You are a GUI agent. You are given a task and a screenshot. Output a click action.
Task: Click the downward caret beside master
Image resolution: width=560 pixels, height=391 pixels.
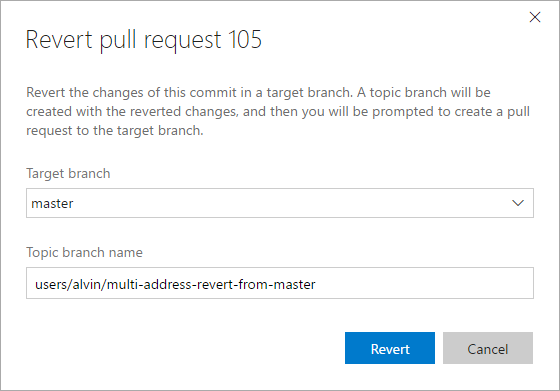coord(518,203)
